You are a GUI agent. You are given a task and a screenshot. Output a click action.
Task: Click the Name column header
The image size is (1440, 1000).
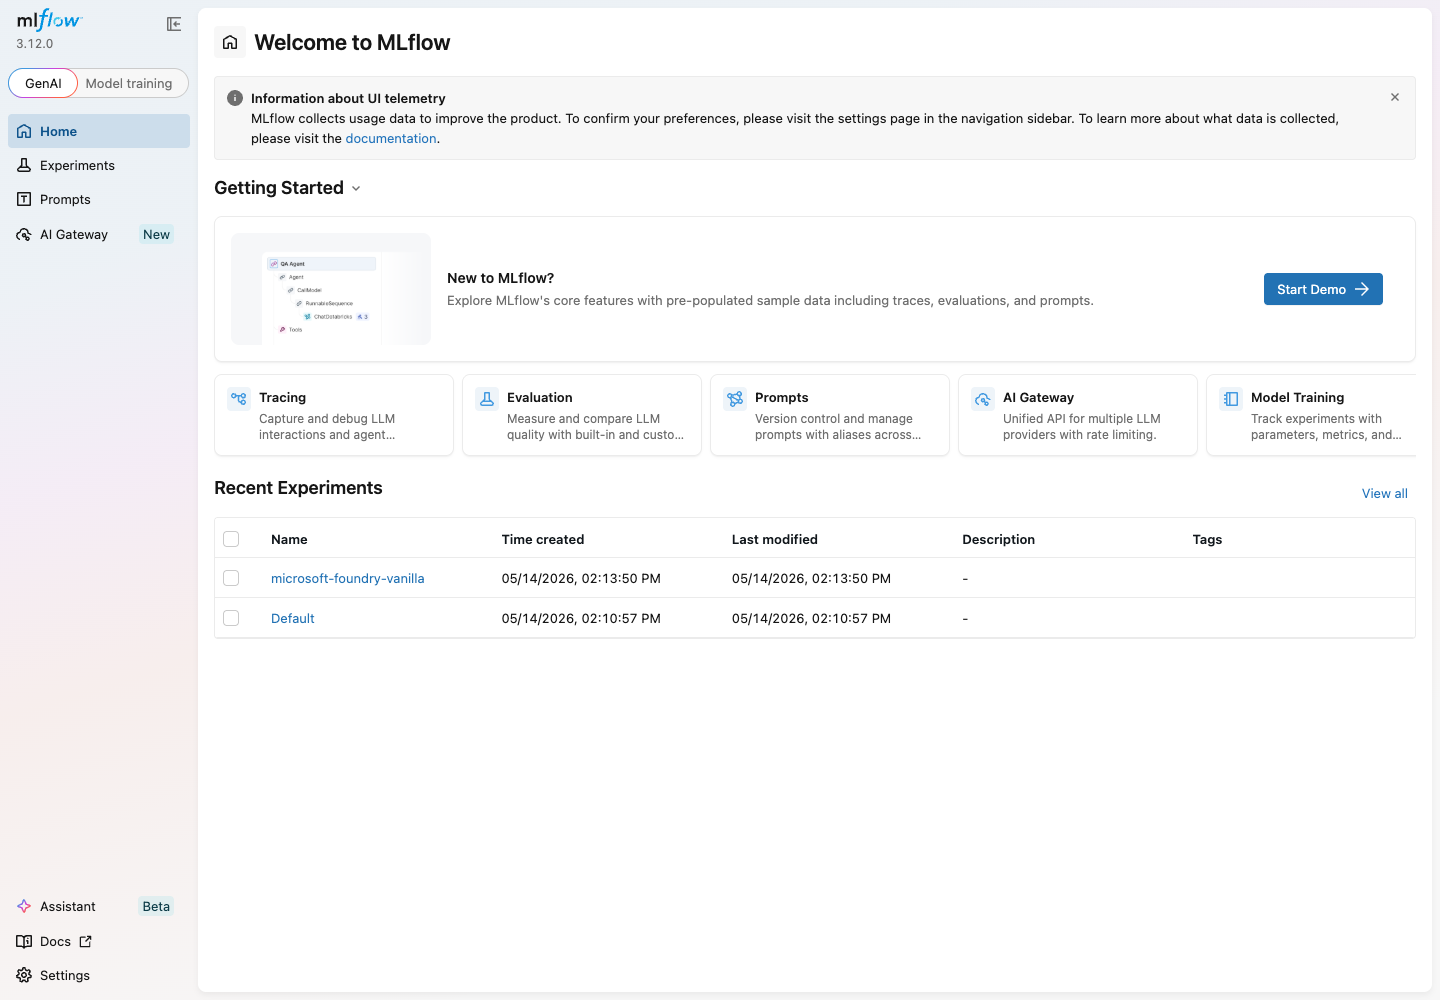coord(289,539)
